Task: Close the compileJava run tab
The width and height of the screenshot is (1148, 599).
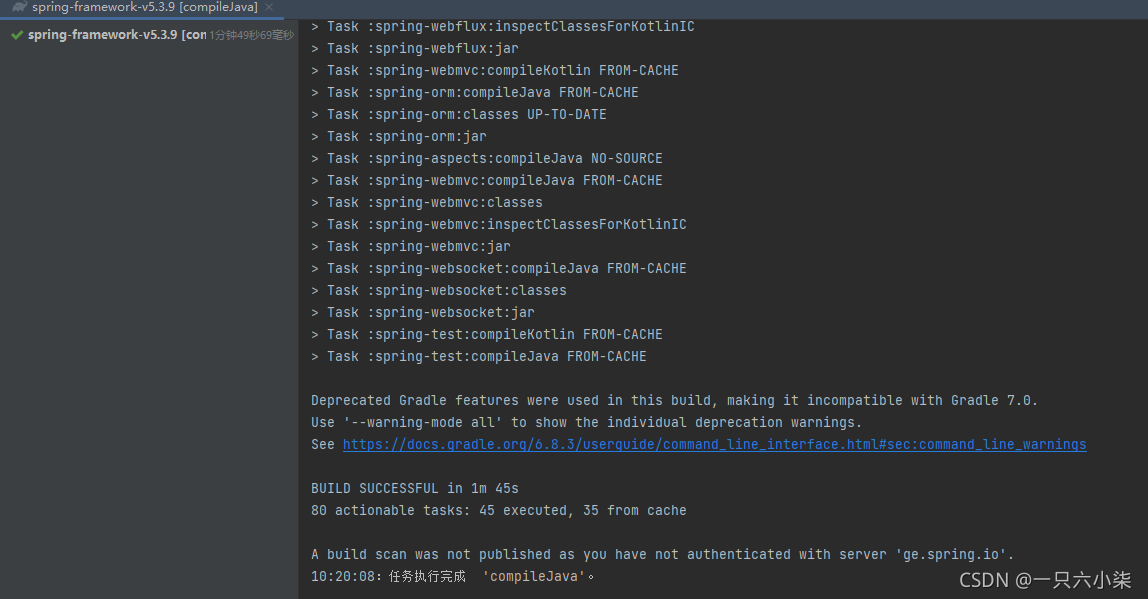Action: [269, 7]
